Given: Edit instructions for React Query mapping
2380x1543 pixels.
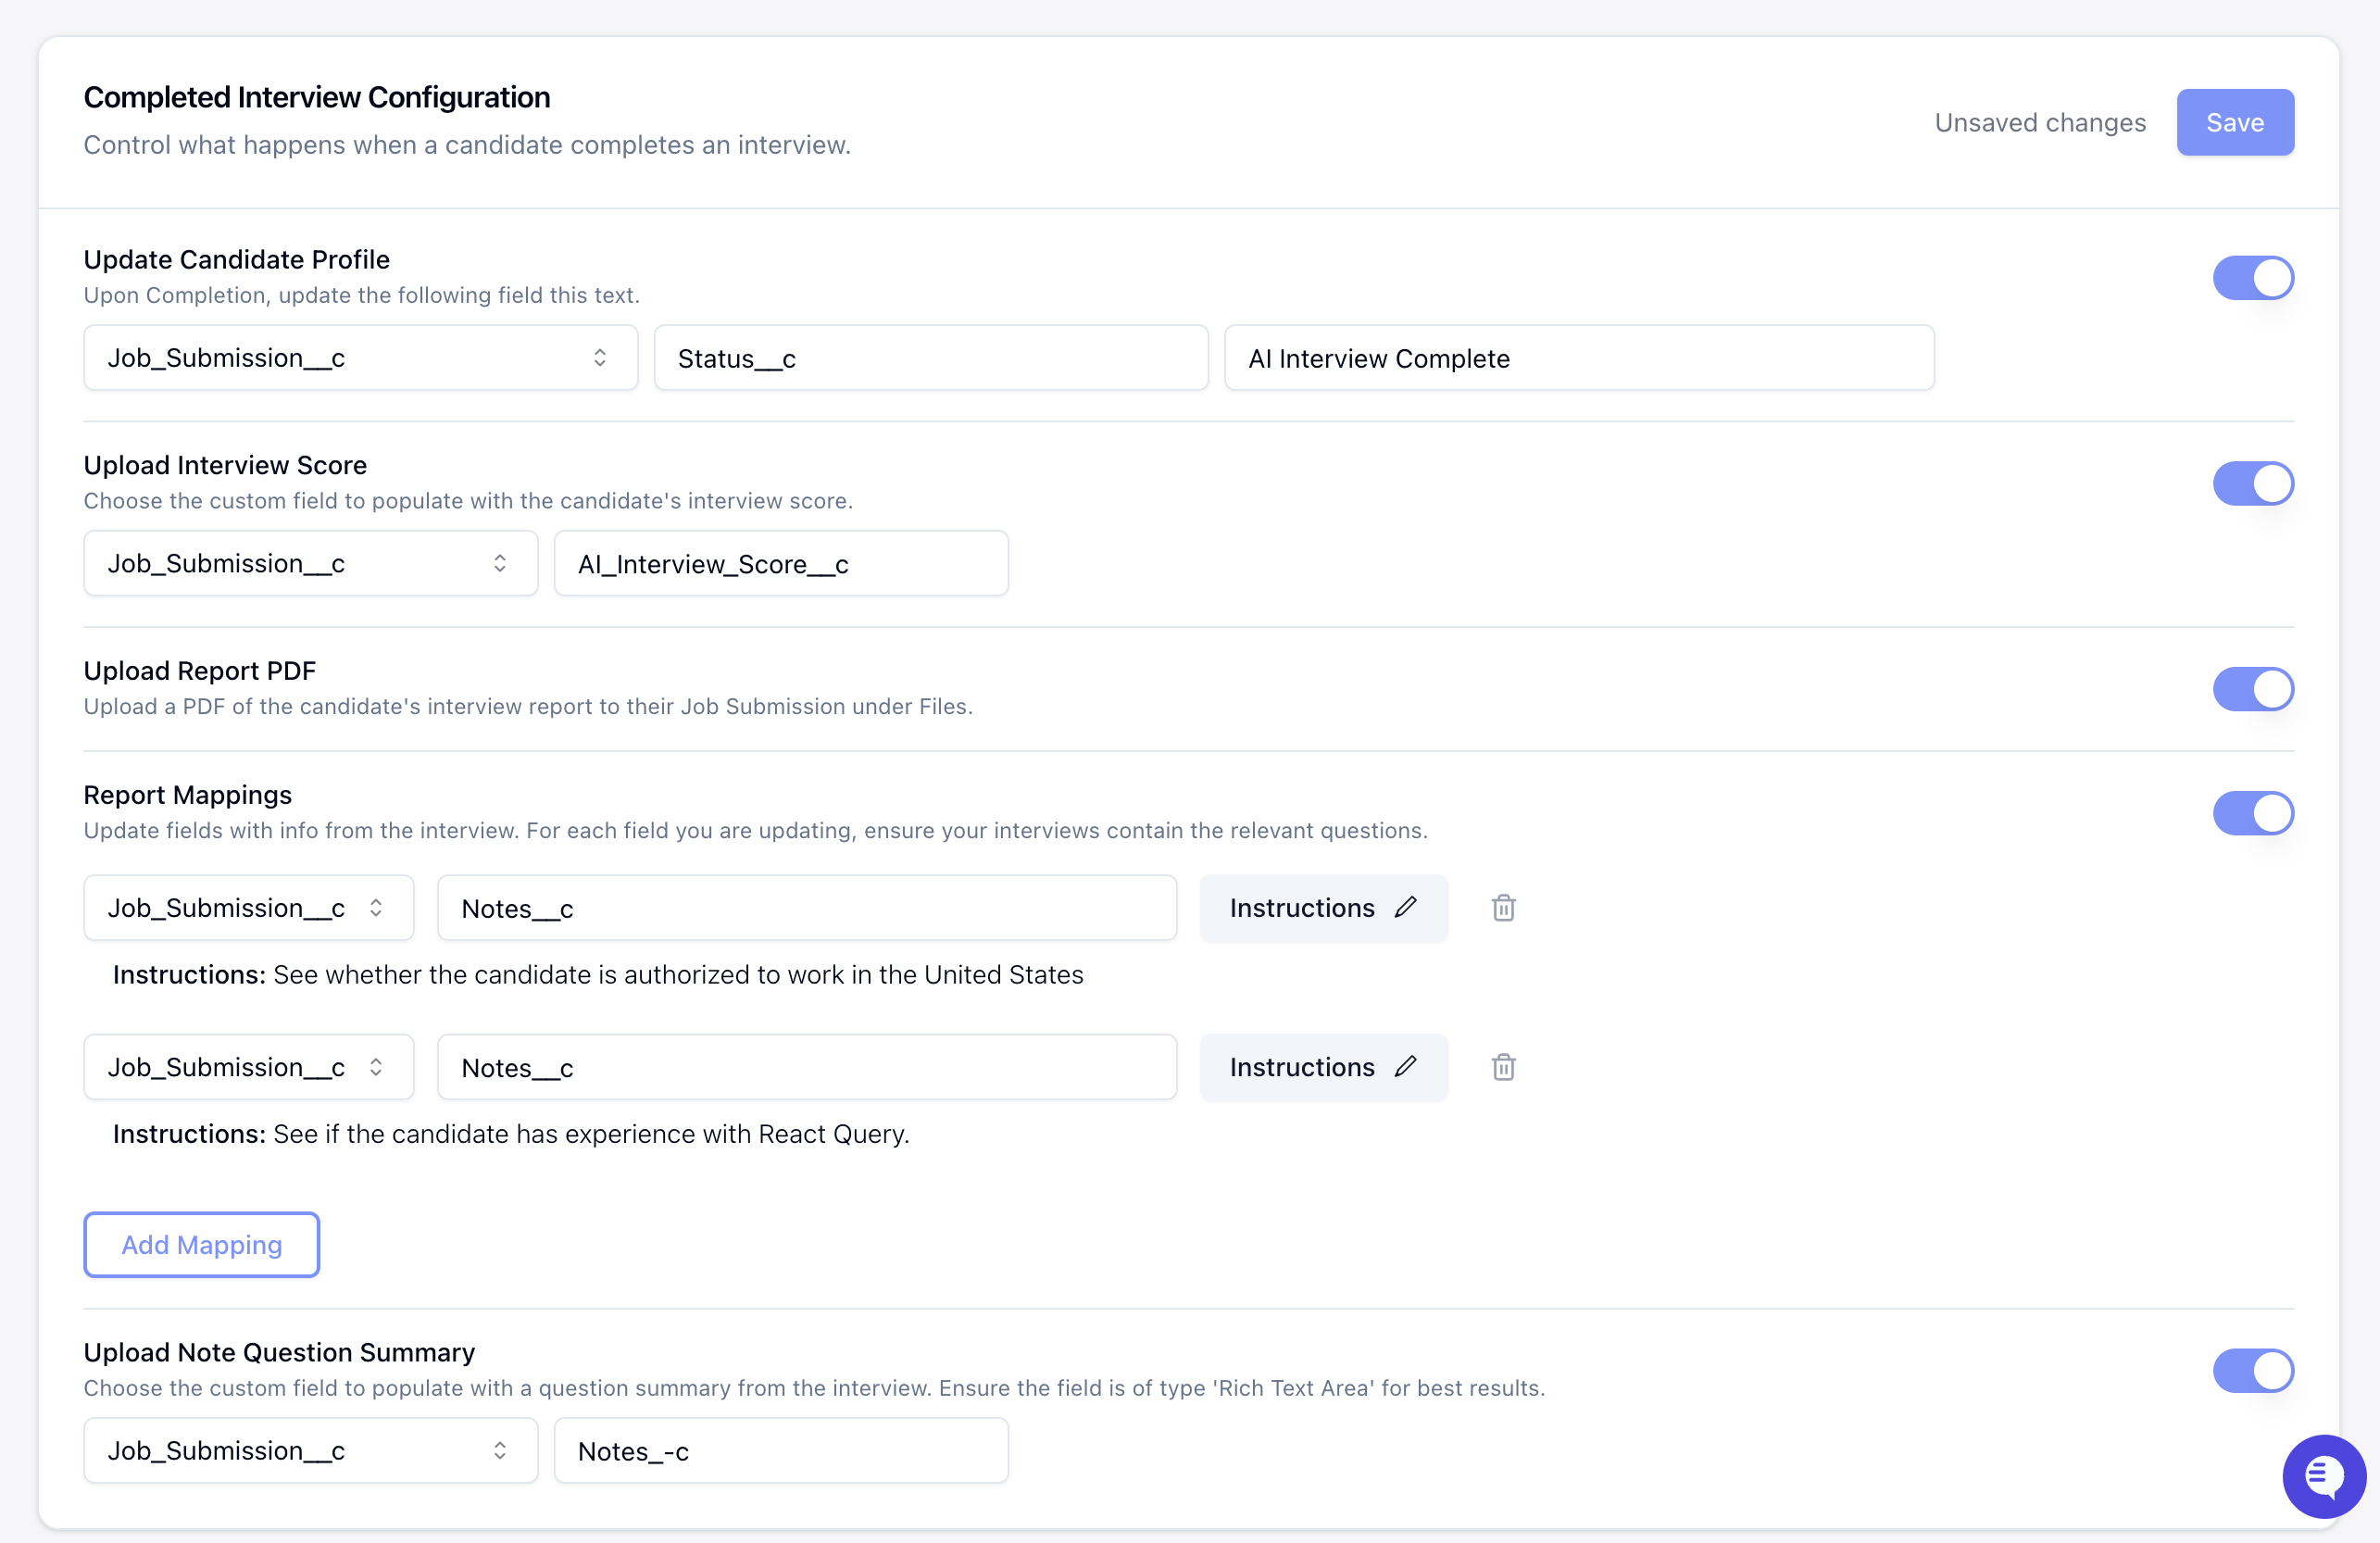Looking at the screenshot, I should (x=1323, y=1067).
